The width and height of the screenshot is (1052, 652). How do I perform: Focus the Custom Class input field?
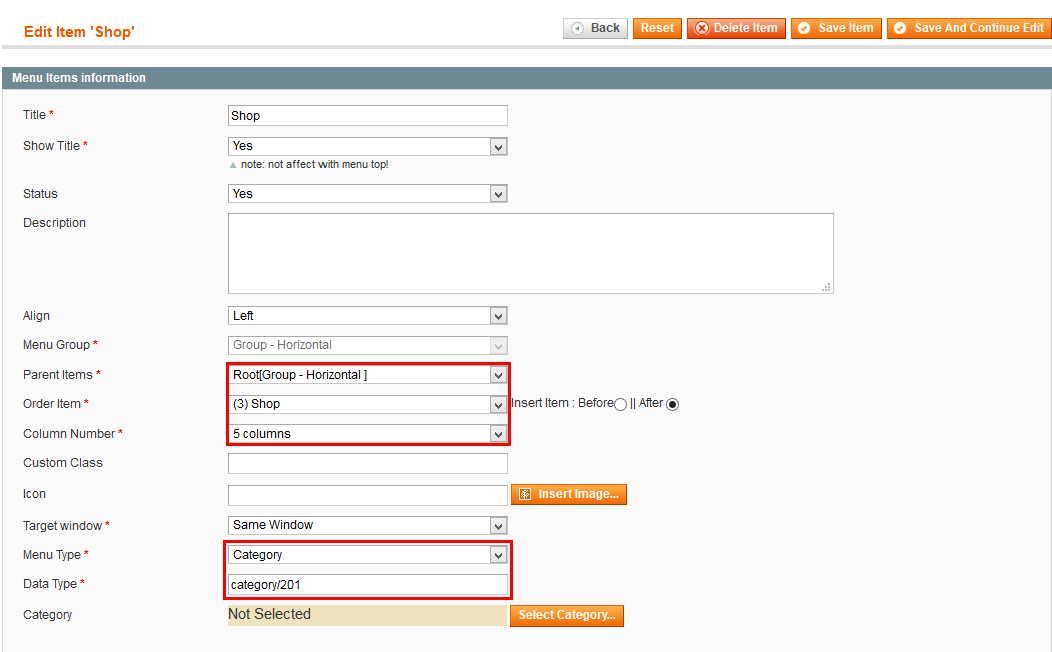pos(368,464)
